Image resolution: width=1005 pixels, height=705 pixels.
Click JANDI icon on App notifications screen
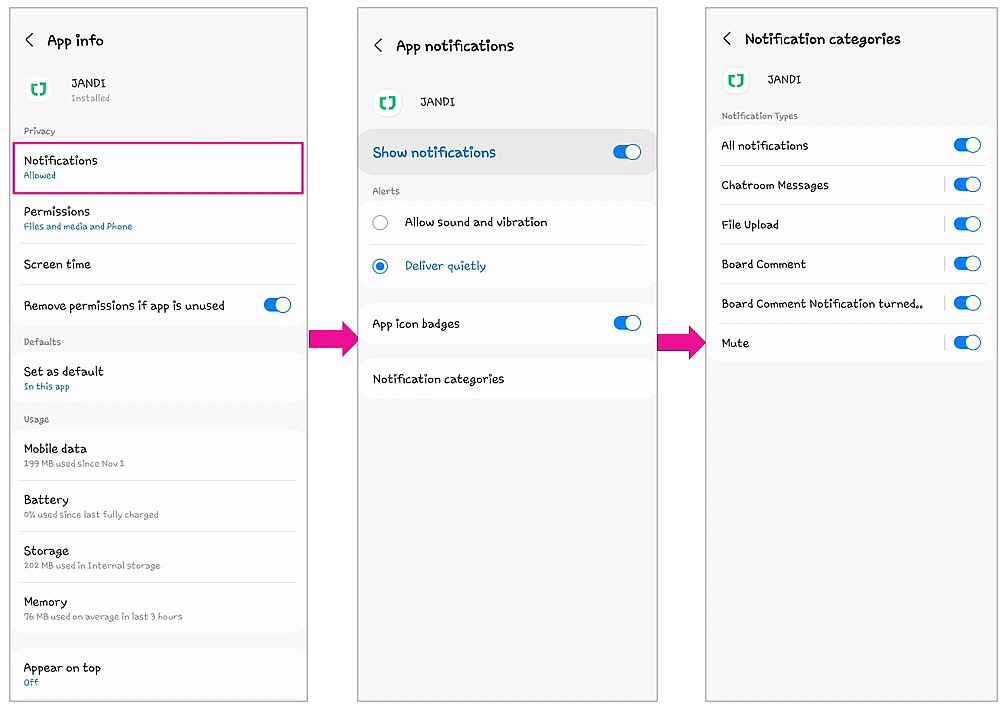(388, 102)
